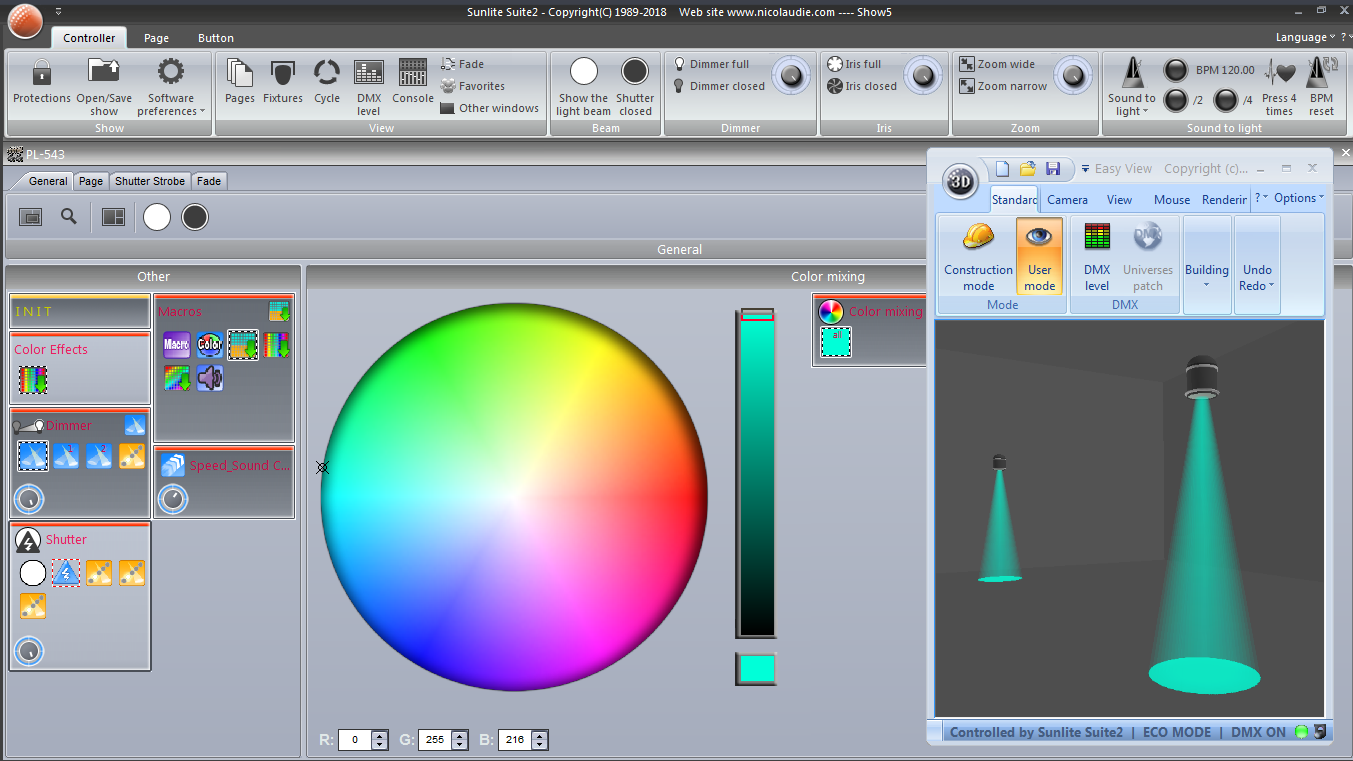Open the Camera tab in Easy View
Image resolution: width=1353 pixels, height=761 pixels.
[1067, 199]
